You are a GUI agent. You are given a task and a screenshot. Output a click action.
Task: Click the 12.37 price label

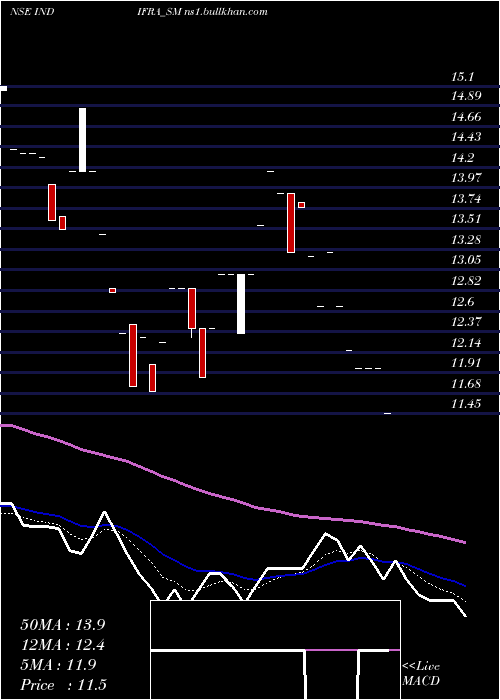point(466,321)
